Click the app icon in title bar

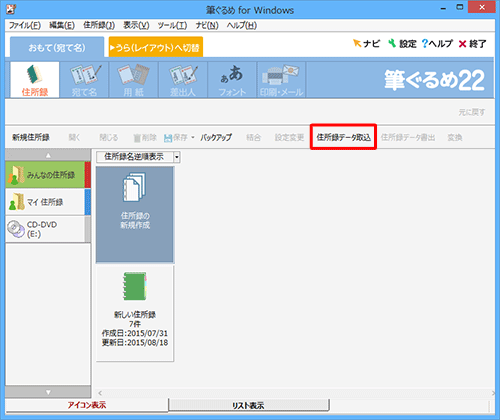(11, 9)
